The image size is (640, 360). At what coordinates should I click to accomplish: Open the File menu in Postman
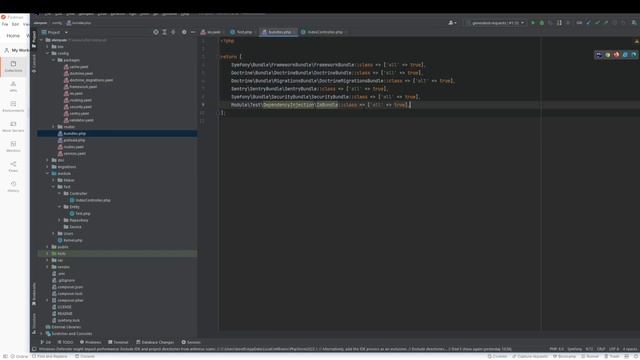point(5,24)
